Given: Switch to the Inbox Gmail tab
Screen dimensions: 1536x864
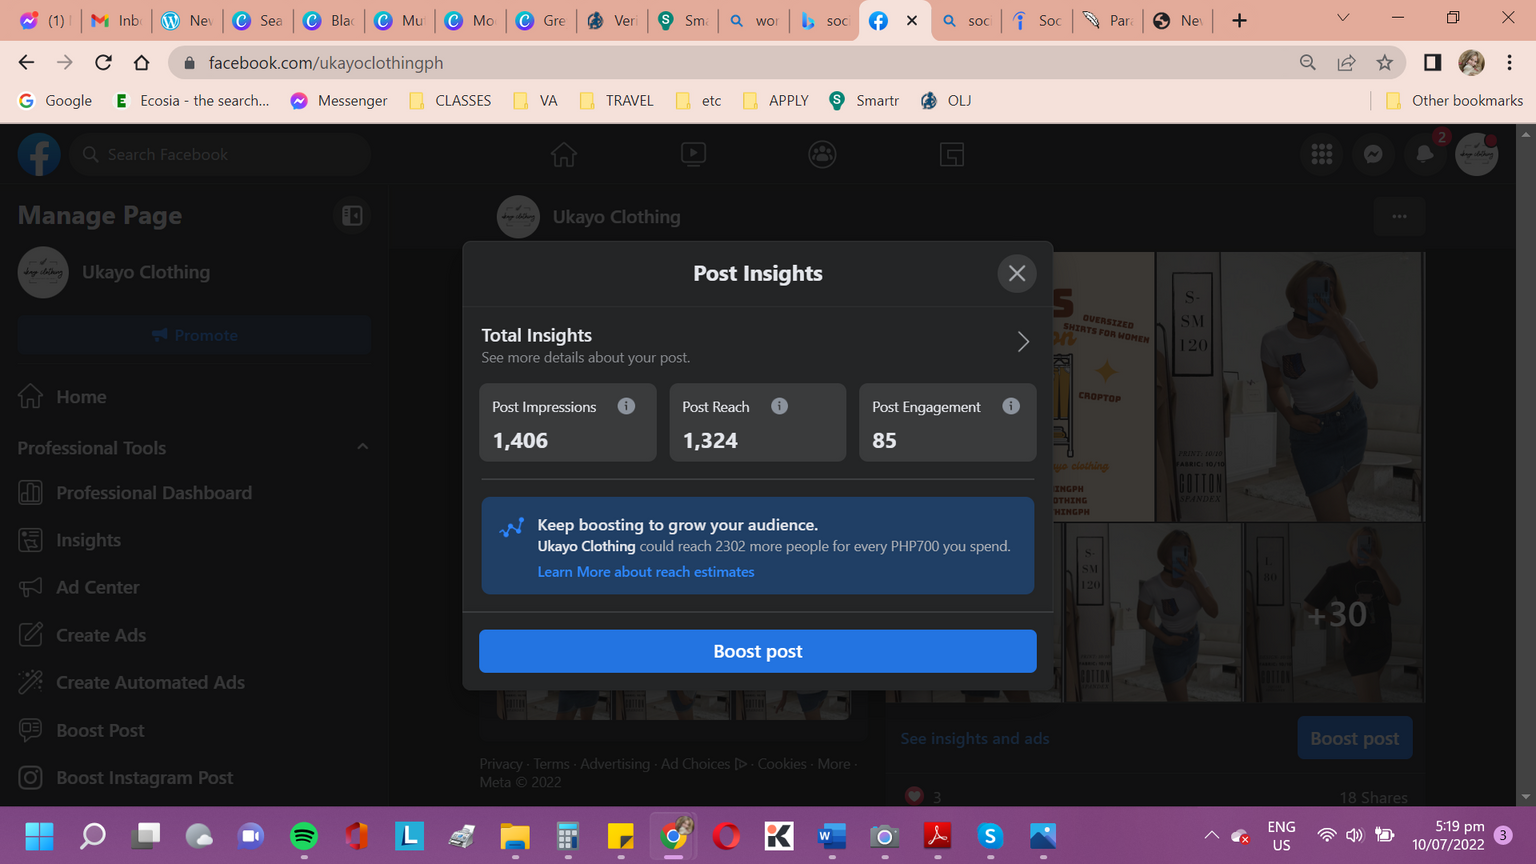Looking at the screenshot, I should pos(116,20).
